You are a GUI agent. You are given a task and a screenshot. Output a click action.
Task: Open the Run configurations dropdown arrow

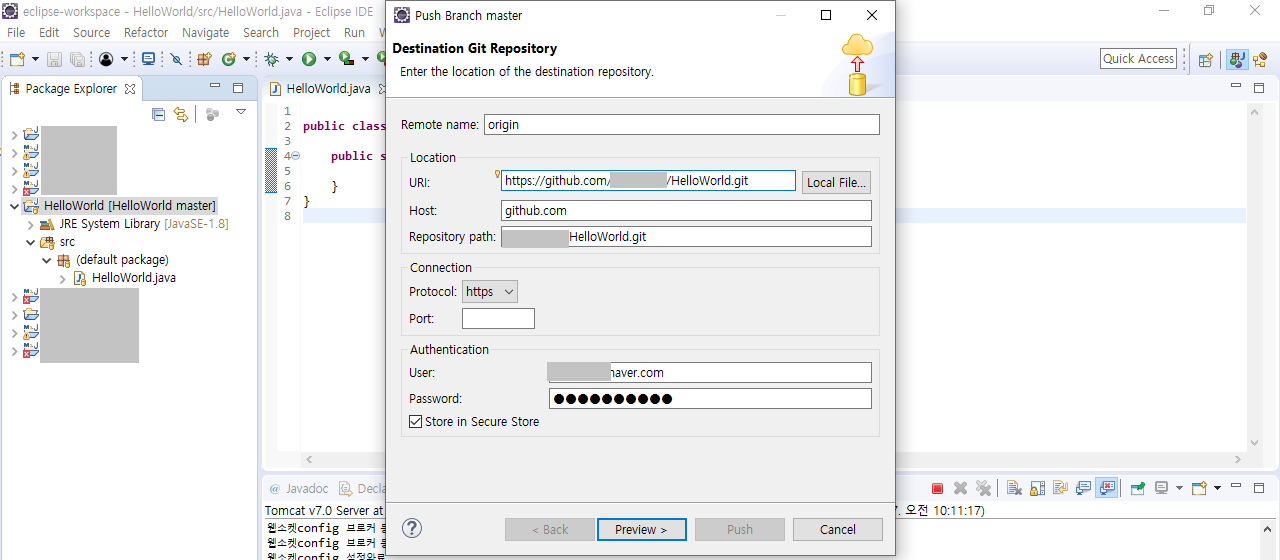click(x=326, y=59)
